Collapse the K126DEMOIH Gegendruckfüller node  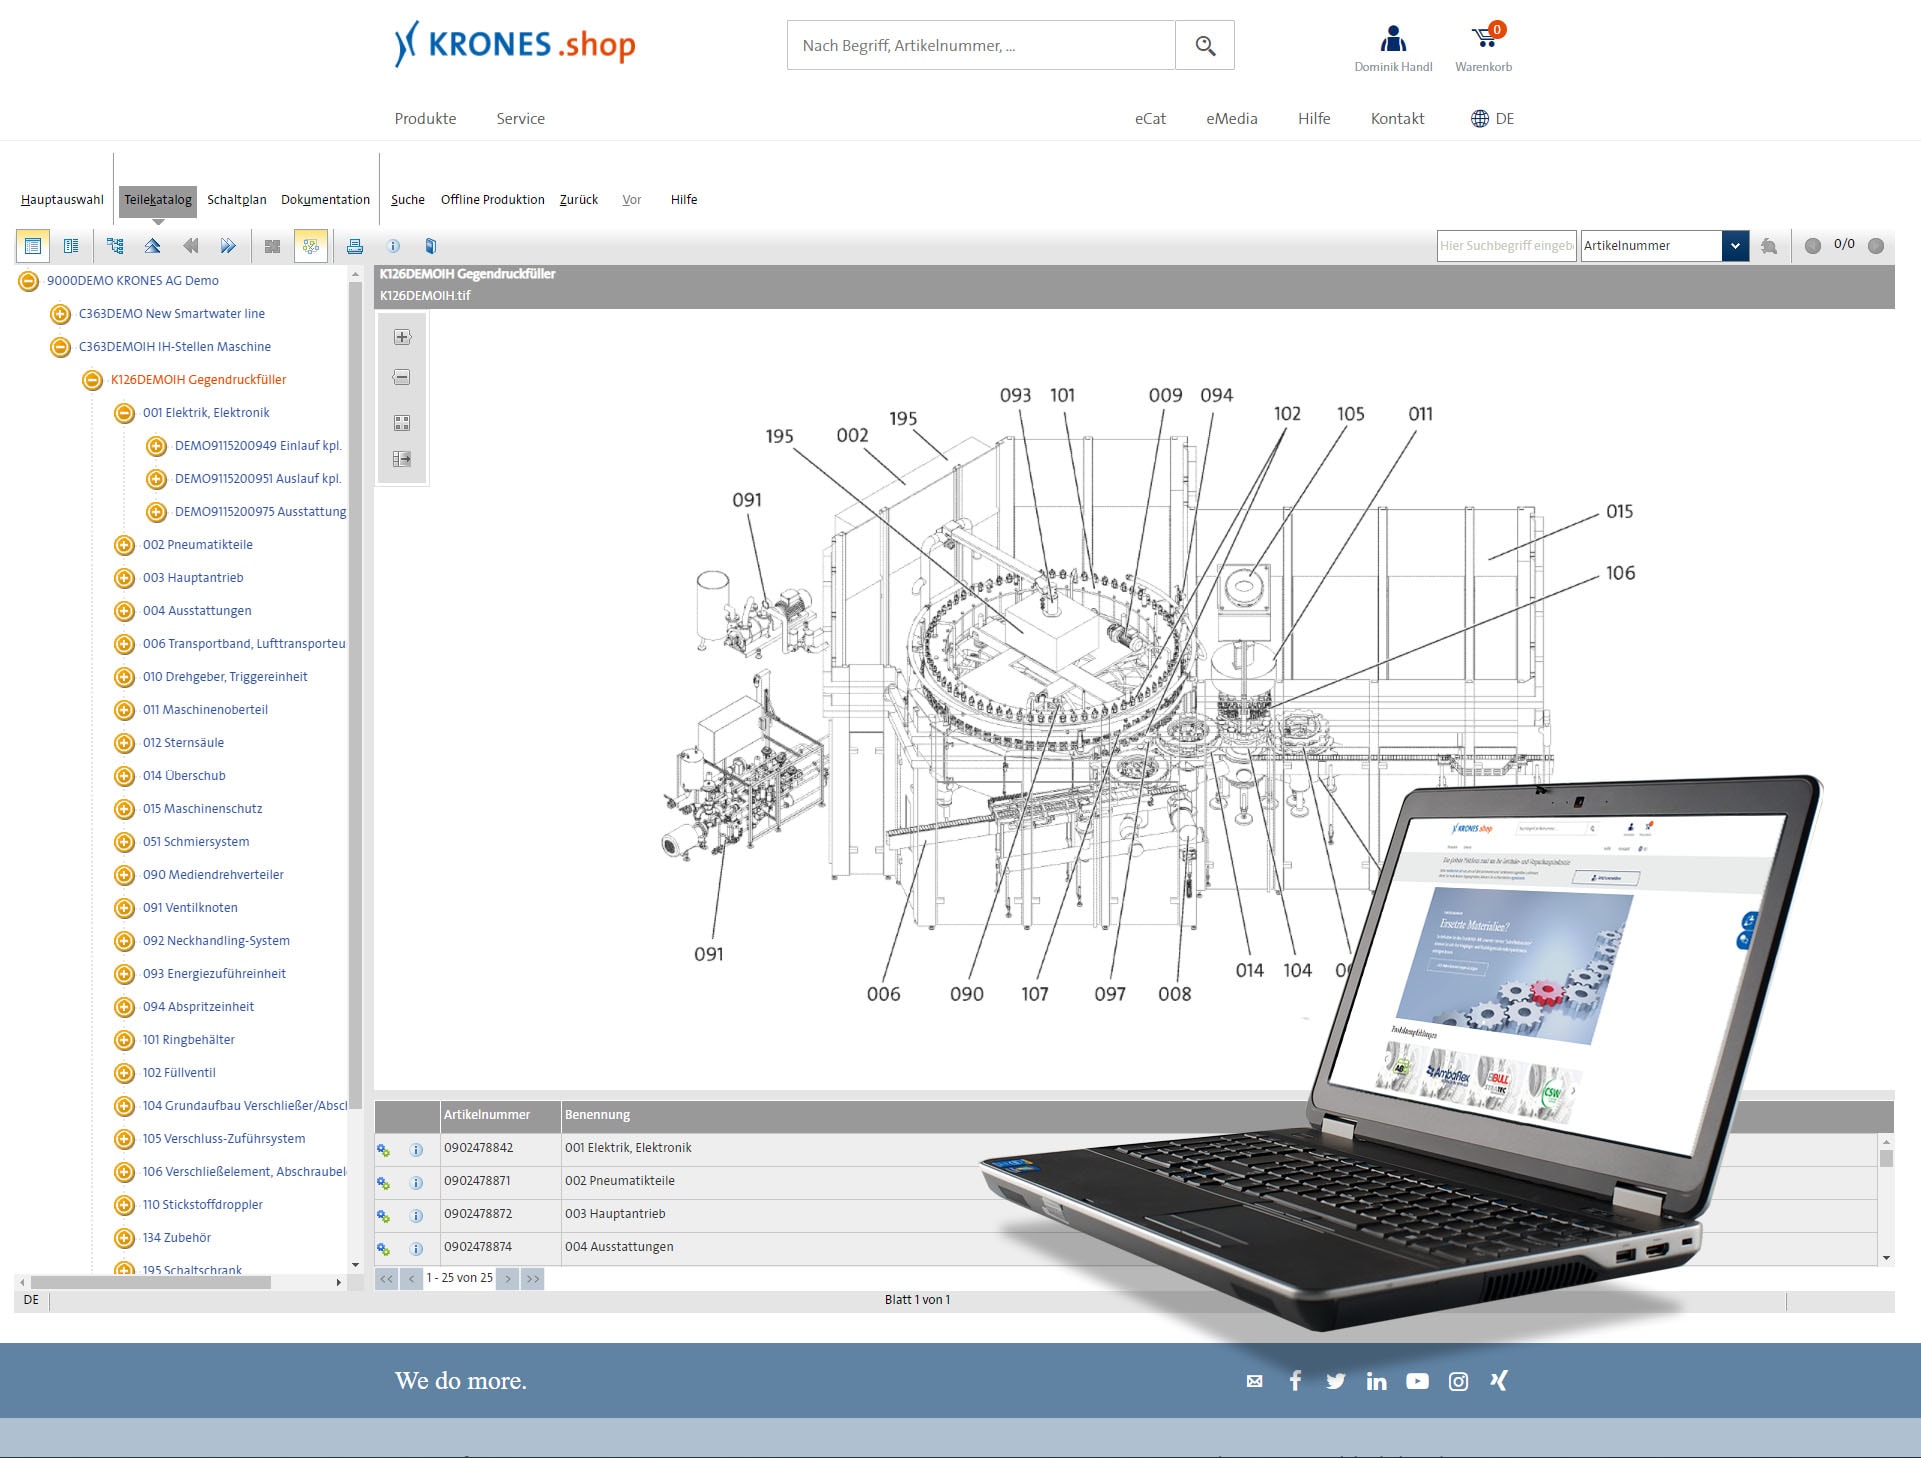tap(92, 380)
